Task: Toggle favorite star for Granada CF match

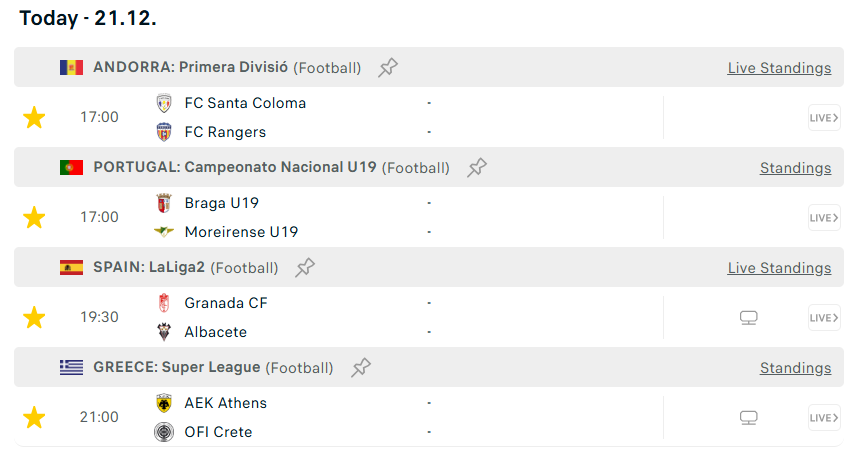Action: [34, 318]
